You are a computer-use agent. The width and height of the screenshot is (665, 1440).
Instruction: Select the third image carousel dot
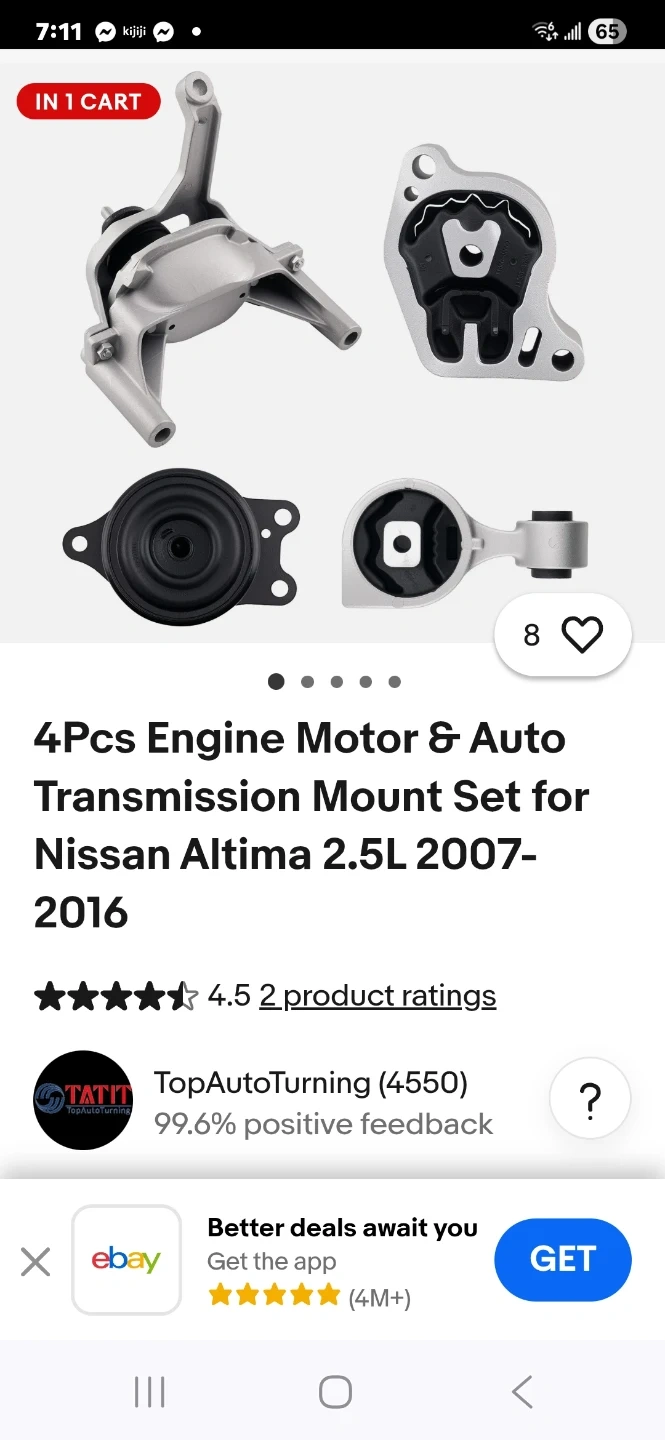337,682
